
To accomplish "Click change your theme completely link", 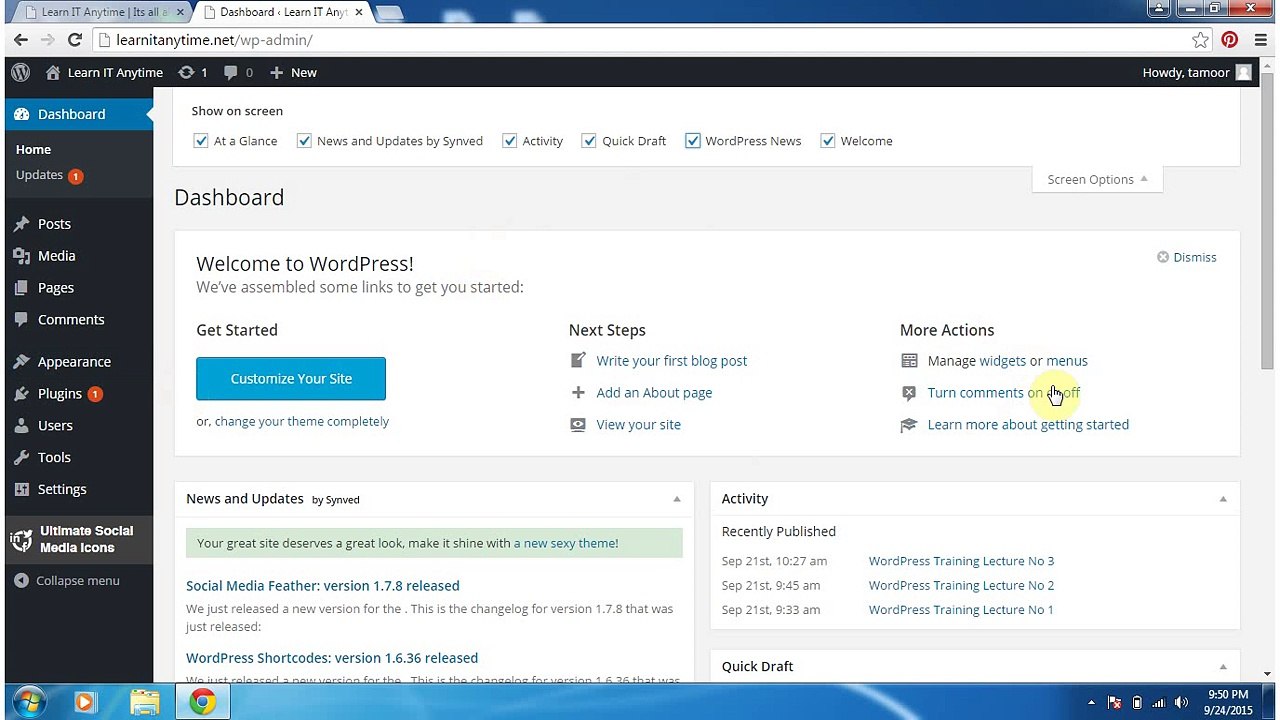I will [302, 422].
